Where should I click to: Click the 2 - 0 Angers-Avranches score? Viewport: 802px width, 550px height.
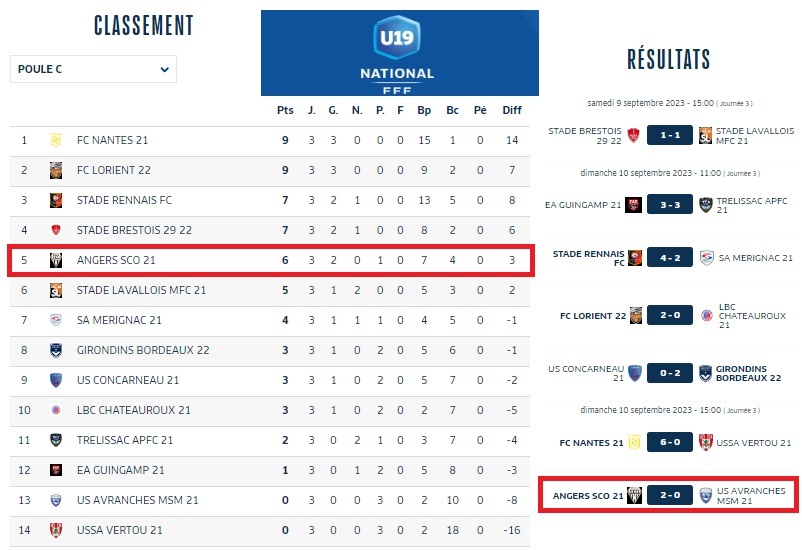pyautogui.click(x=670, y=495)
